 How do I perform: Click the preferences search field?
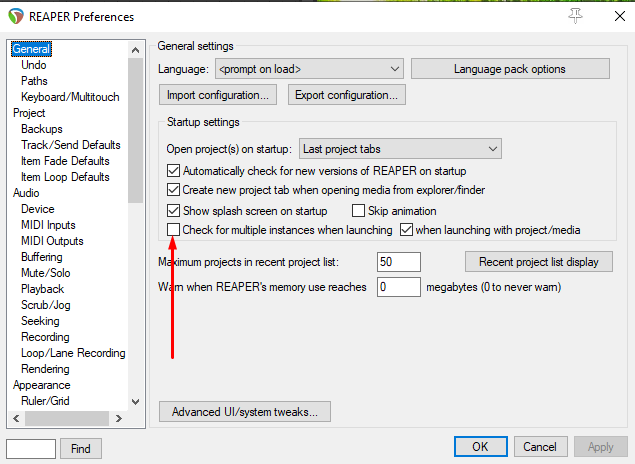[x=31, y=449]
